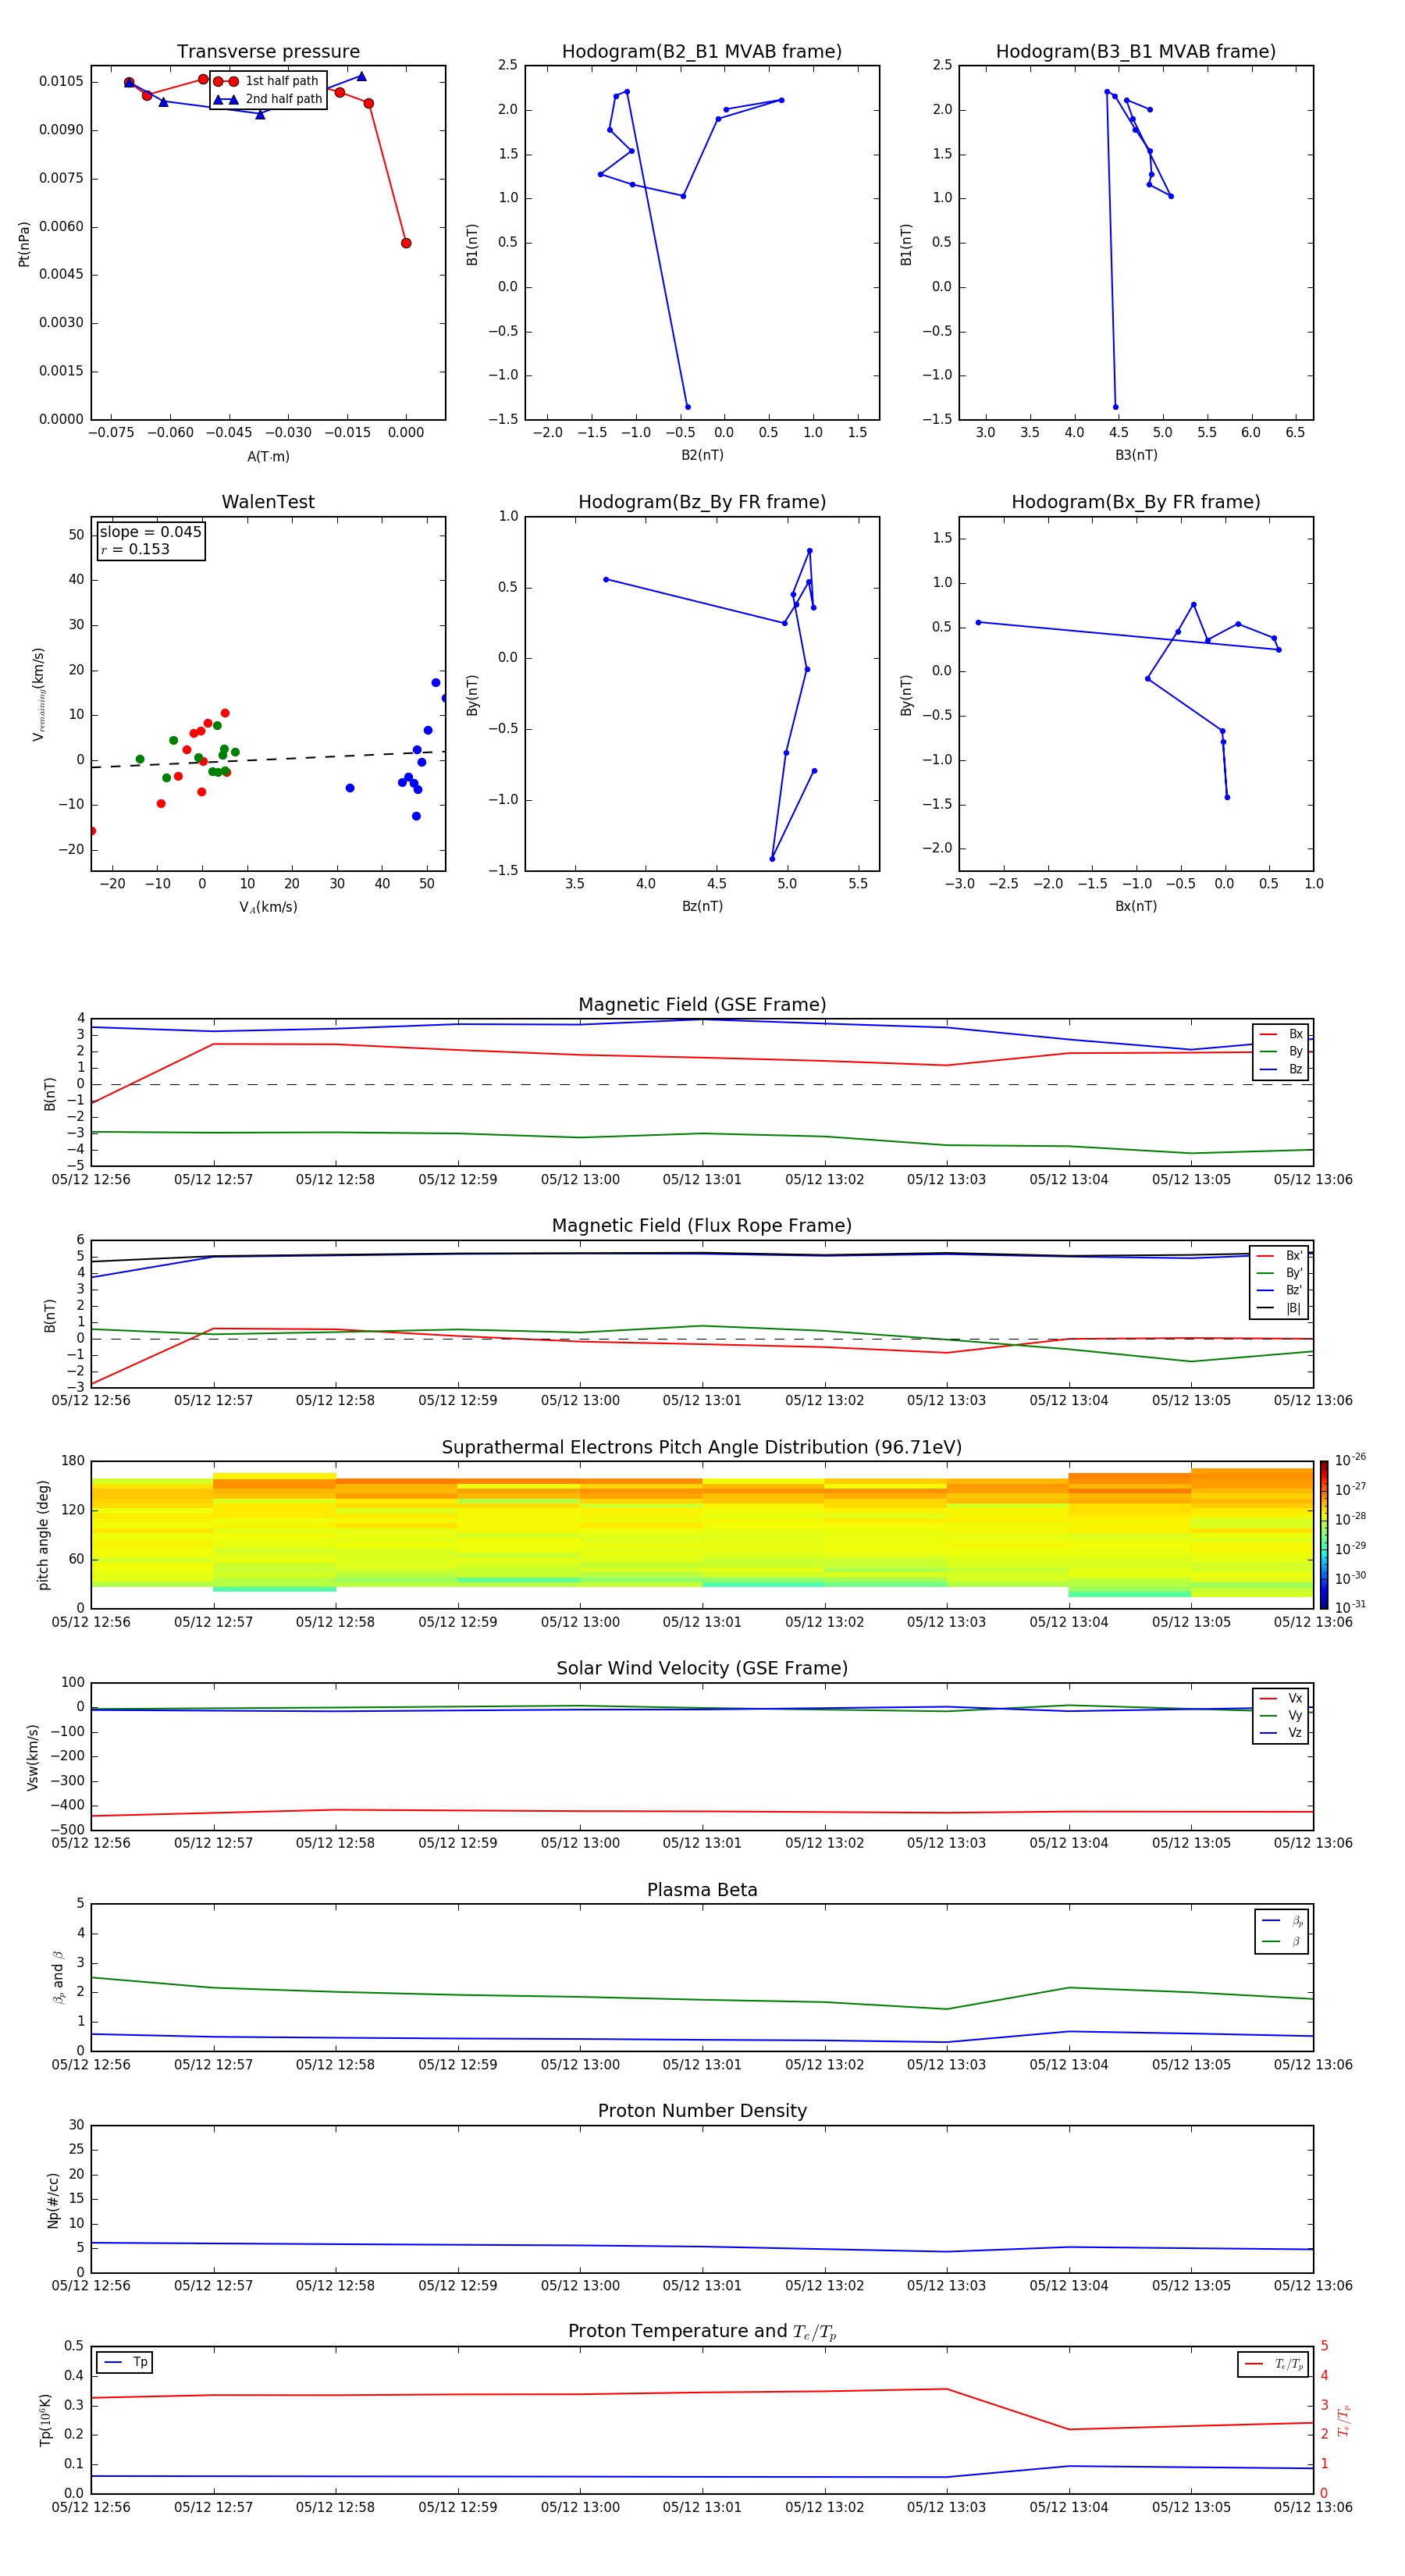Select 'Bx' in the GSE magnetic field legend

1281,1034
